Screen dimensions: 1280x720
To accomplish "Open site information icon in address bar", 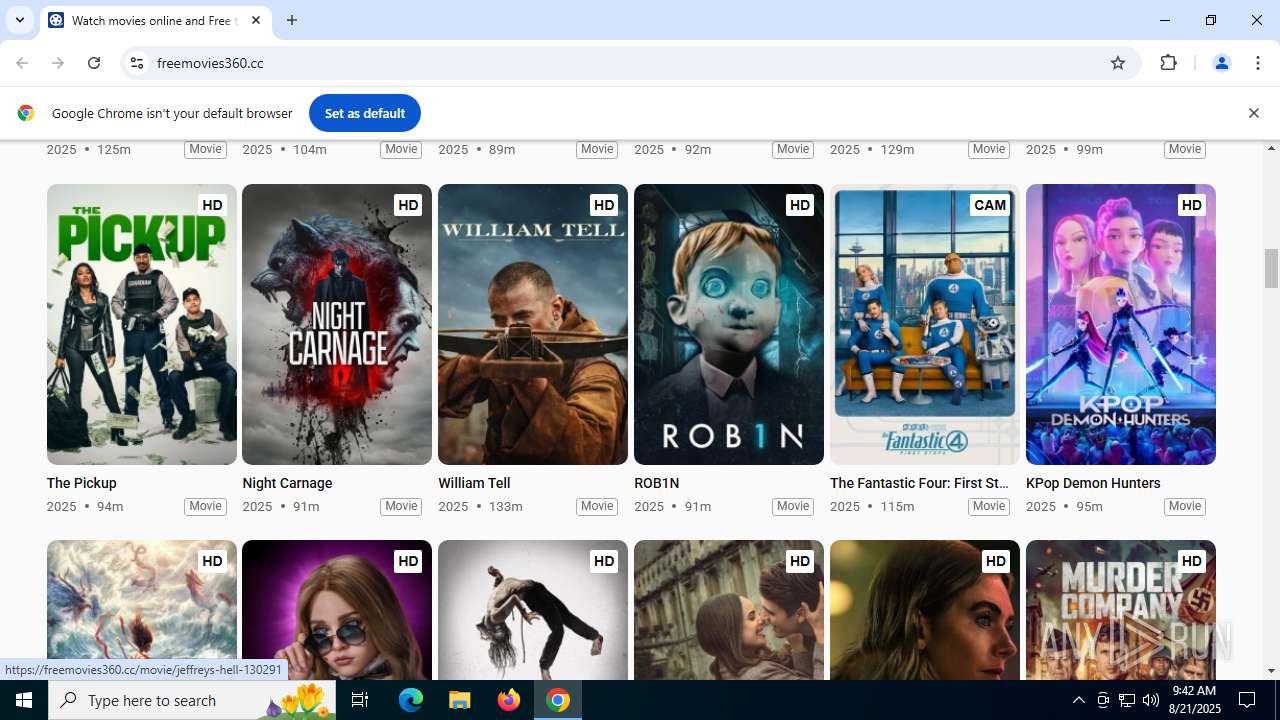I will point(137,63).
